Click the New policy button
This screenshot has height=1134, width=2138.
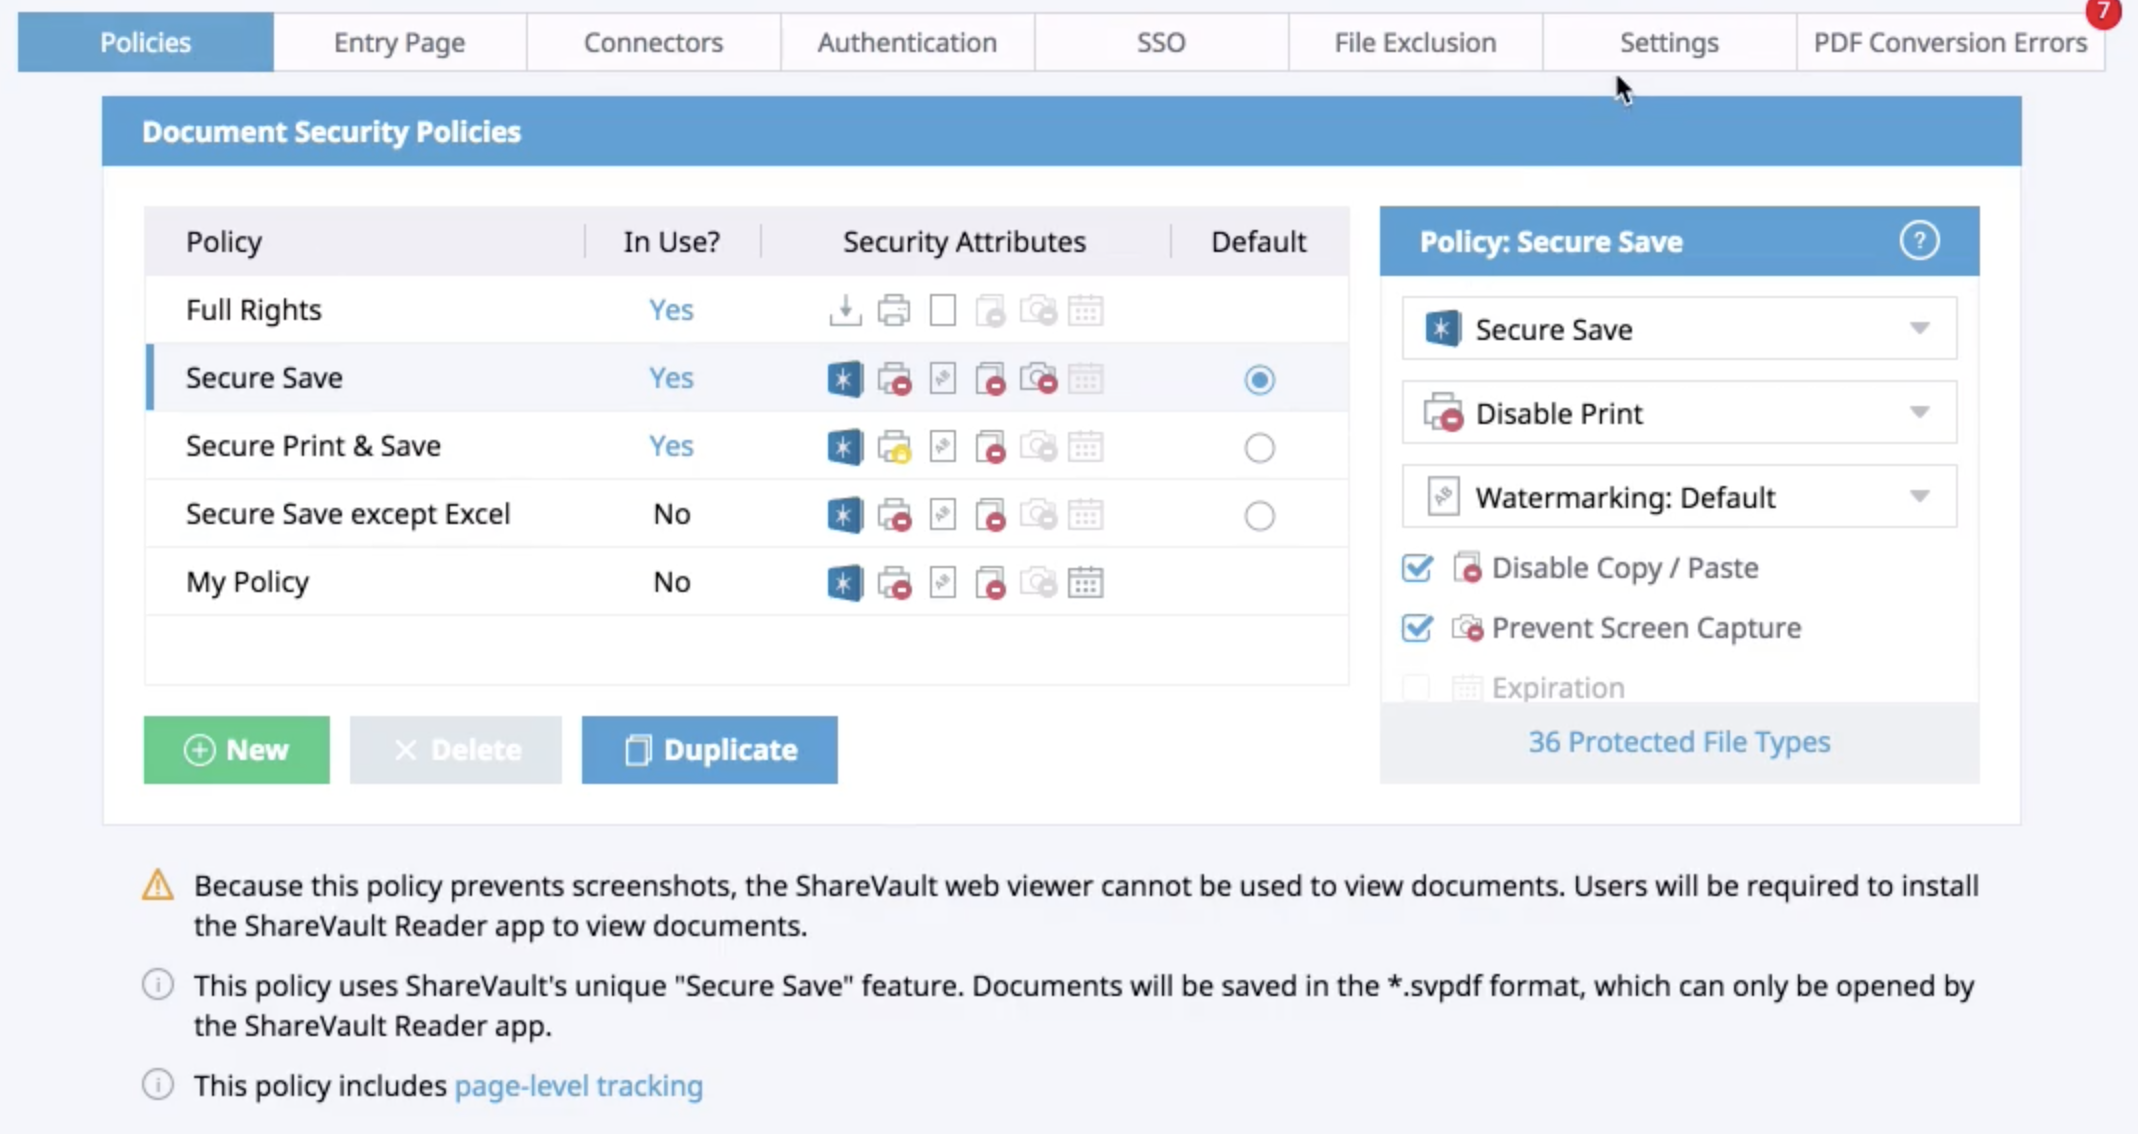pos(236,749)
